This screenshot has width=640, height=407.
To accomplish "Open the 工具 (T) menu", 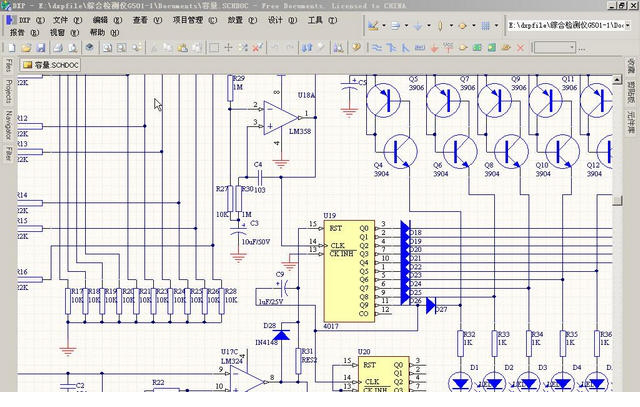I will pos(322,20).
